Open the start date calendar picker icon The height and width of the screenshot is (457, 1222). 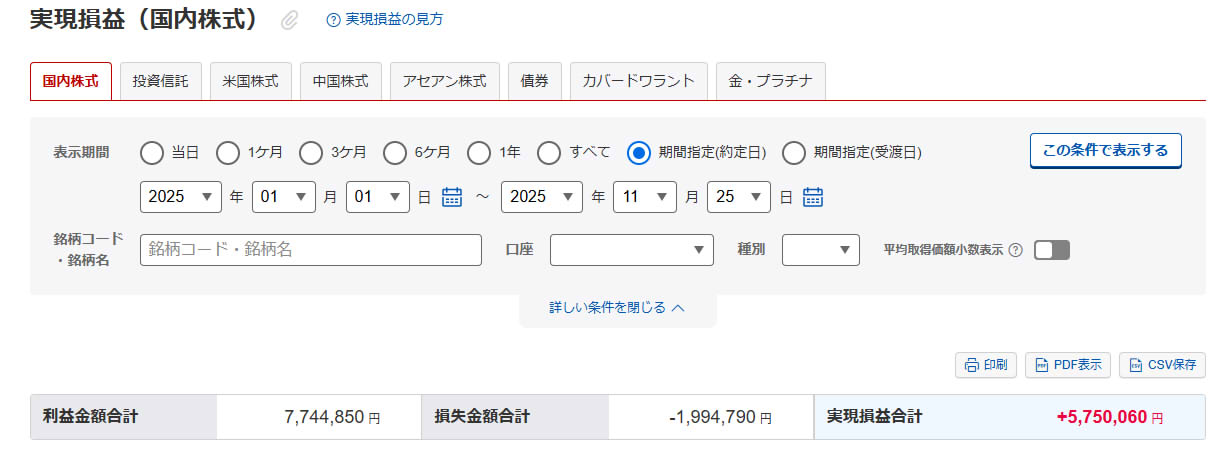(x=452, y=197)
